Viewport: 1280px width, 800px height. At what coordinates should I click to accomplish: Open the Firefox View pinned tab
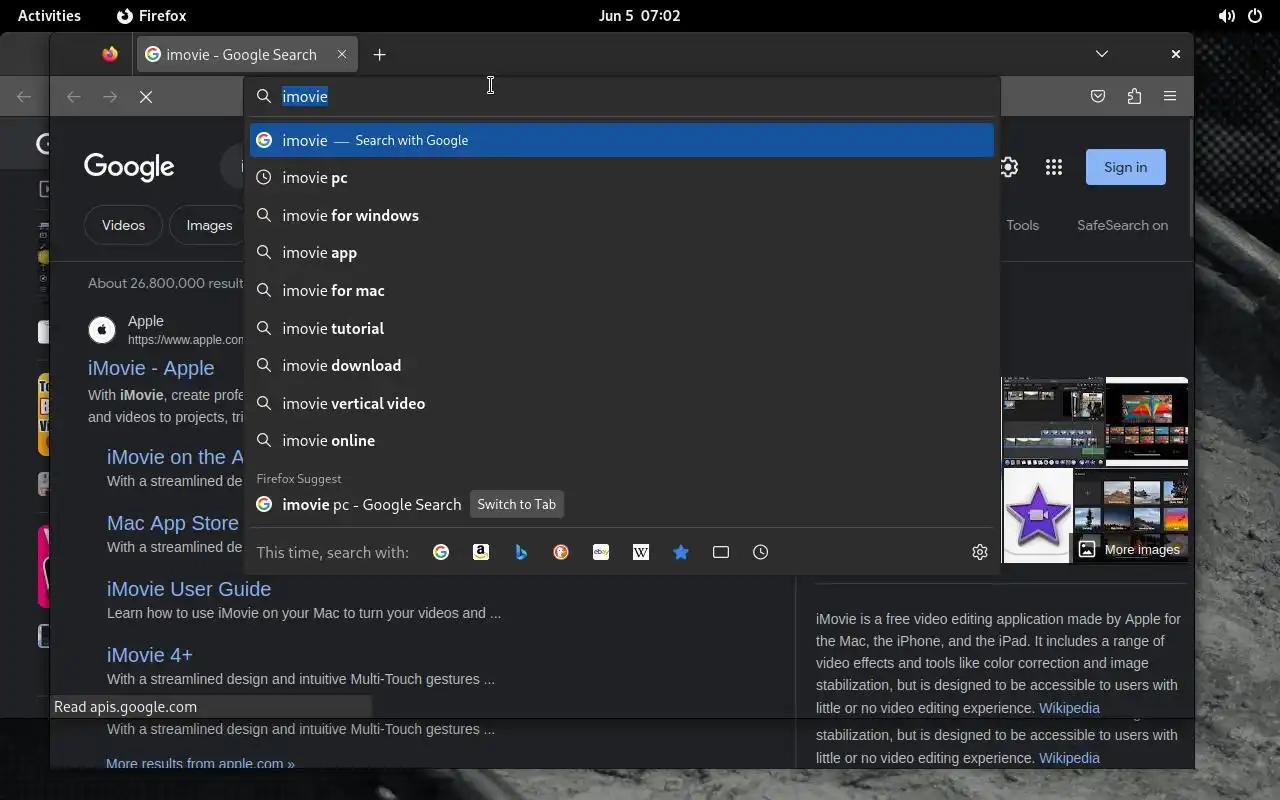tap(110, 54)
